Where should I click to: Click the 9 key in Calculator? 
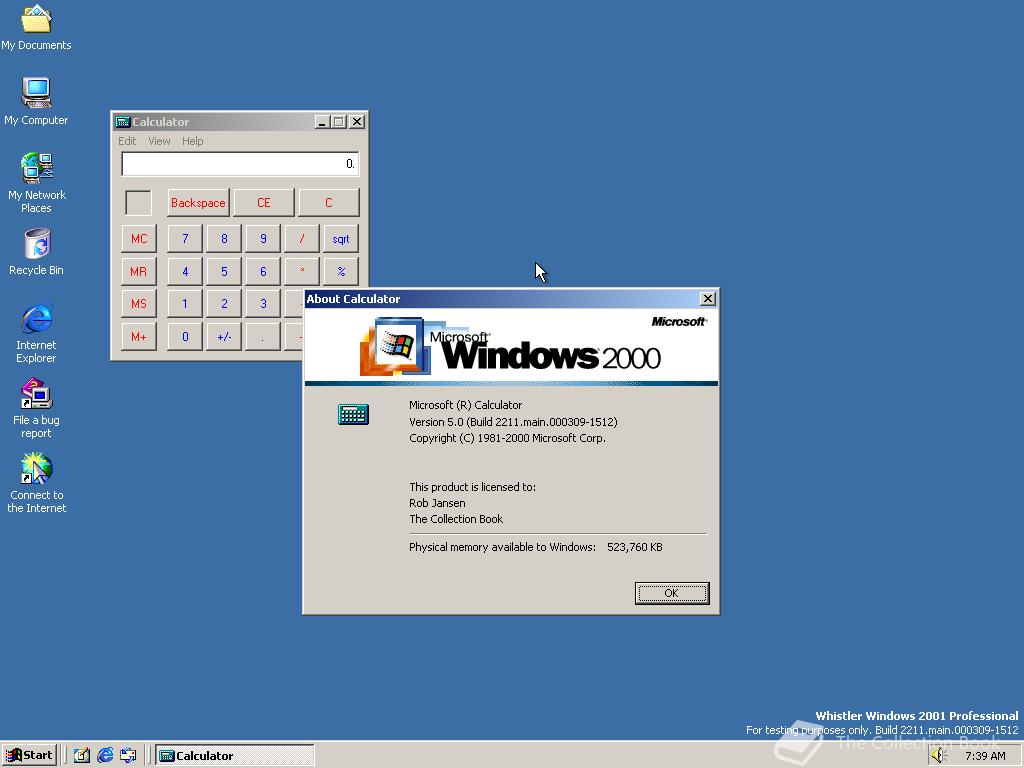click(263, 238)
